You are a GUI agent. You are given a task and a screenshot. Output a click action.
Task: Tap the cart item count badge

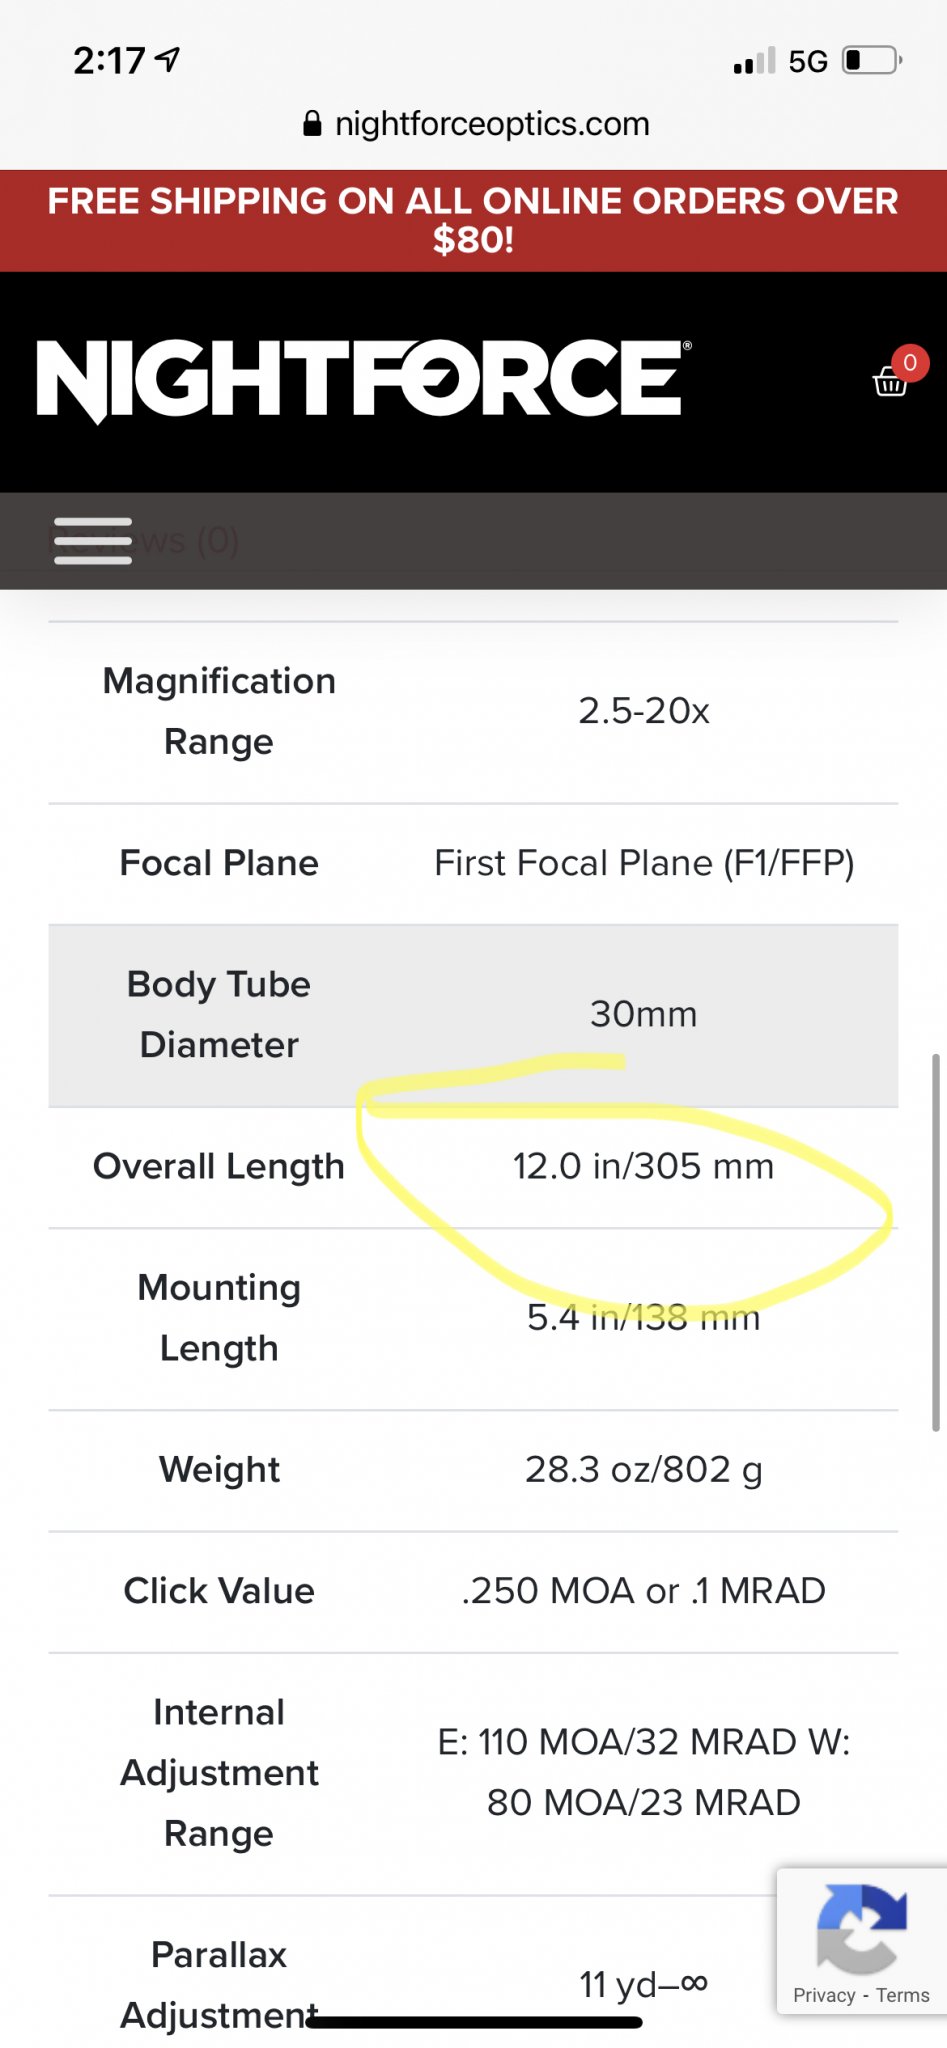[910, 362]
